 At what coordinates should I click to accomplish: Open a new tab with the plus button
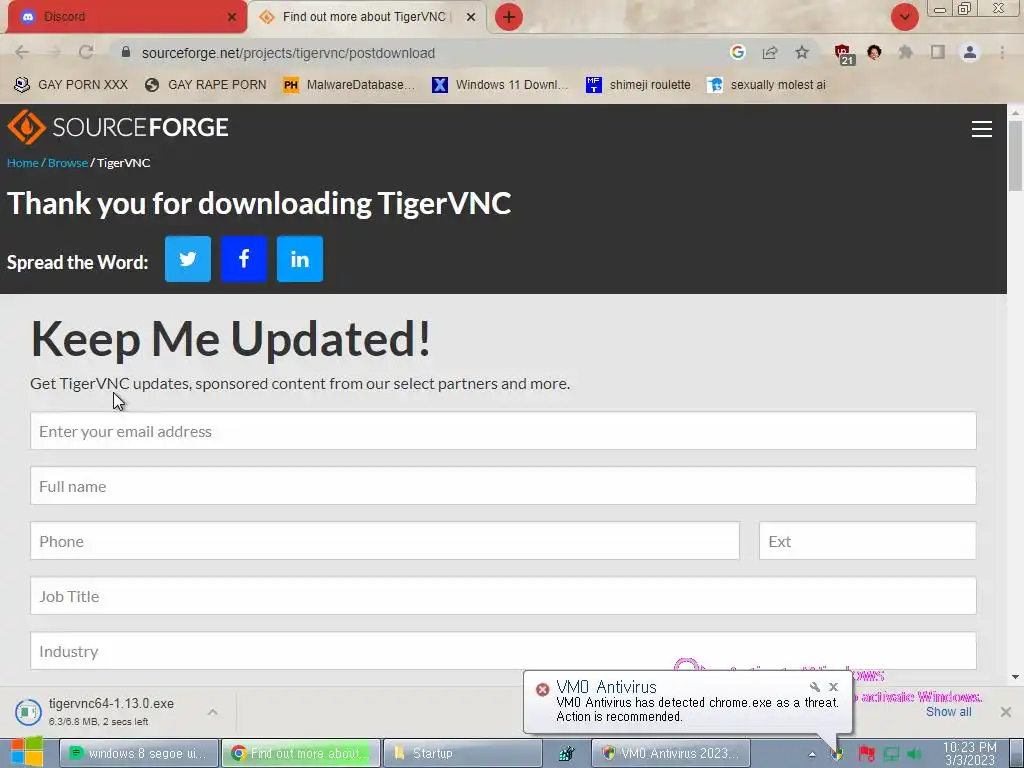509,17
